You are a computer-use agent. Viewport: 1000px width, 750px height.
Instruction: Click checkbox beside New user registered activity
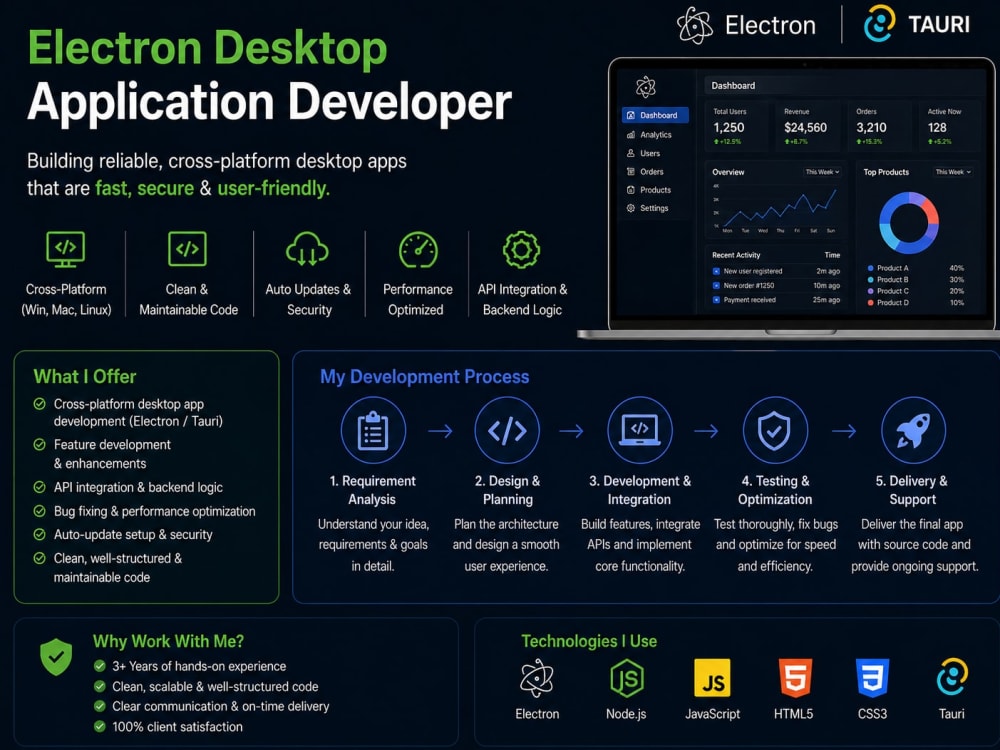(x=716, y=271)
